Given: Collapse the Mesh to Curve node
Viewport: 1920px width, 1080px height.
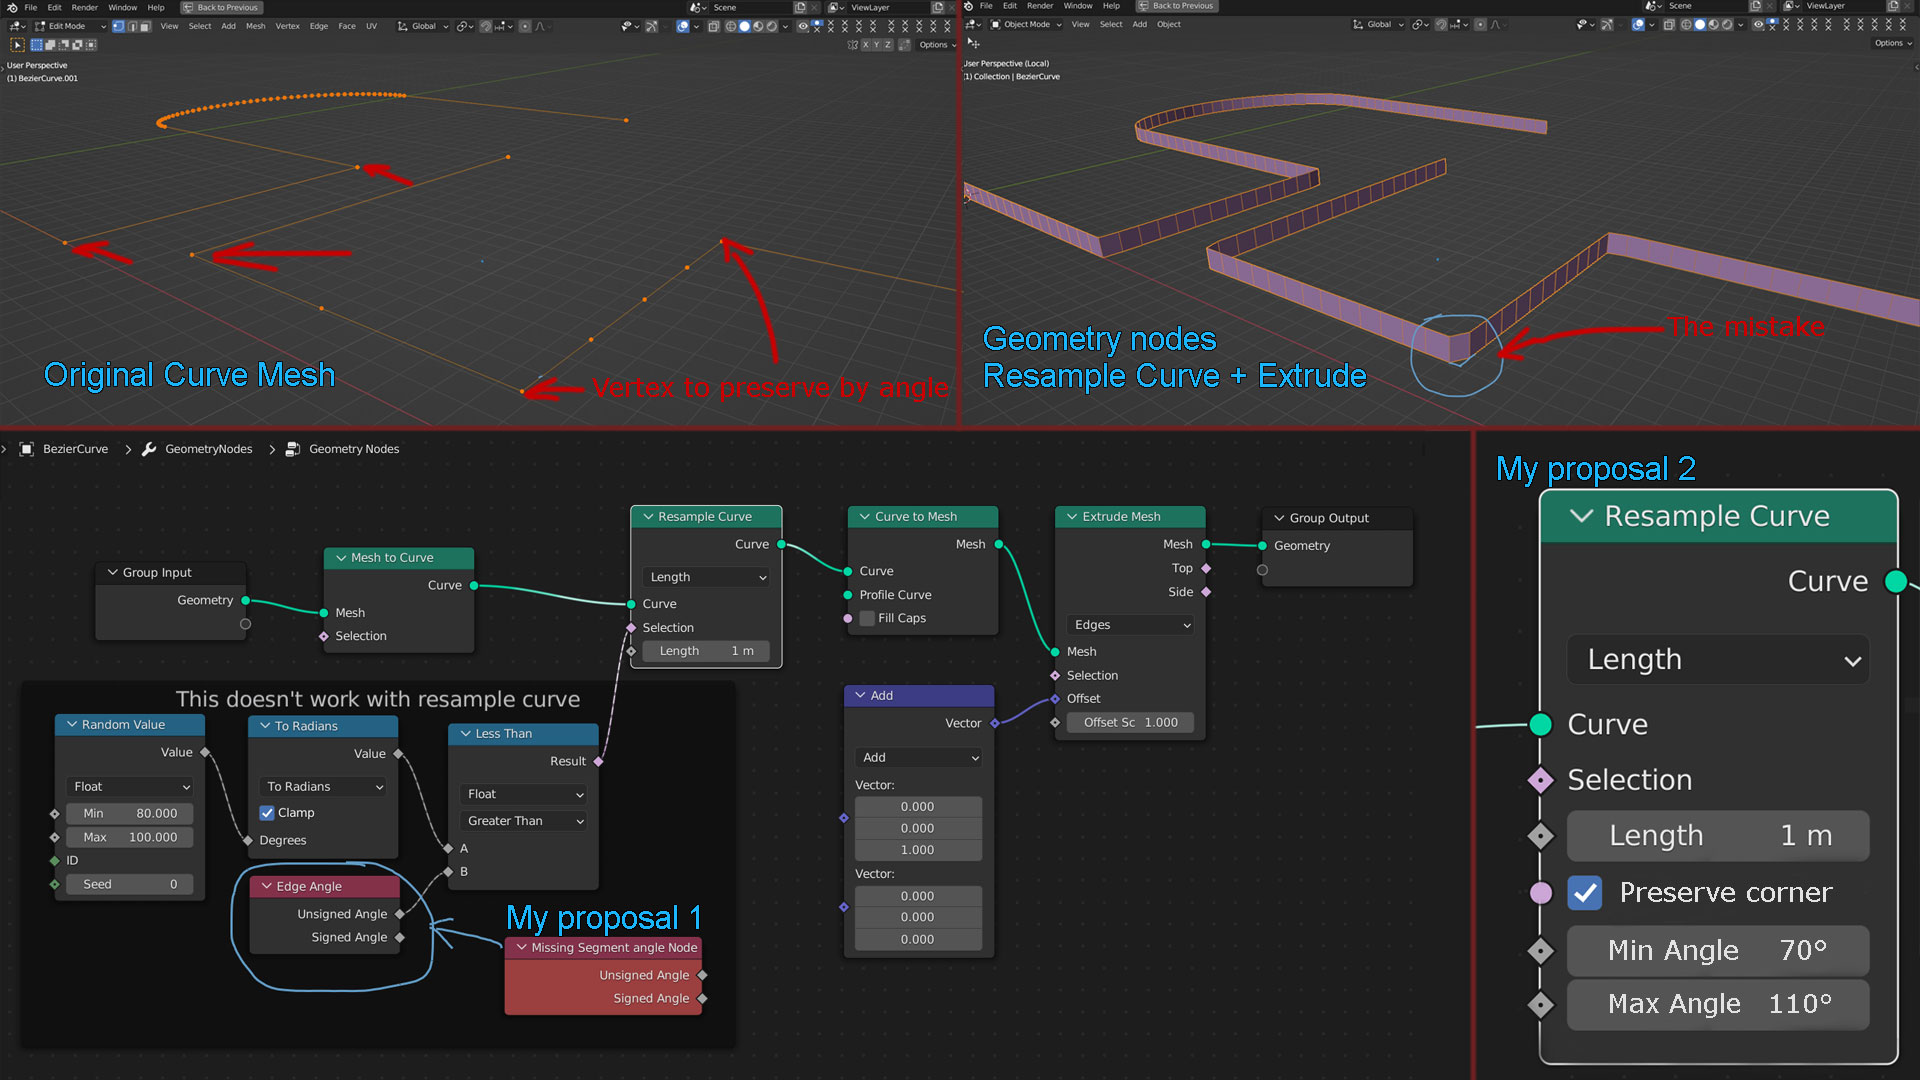Looking at the screenshot, I should pos(341,558).
